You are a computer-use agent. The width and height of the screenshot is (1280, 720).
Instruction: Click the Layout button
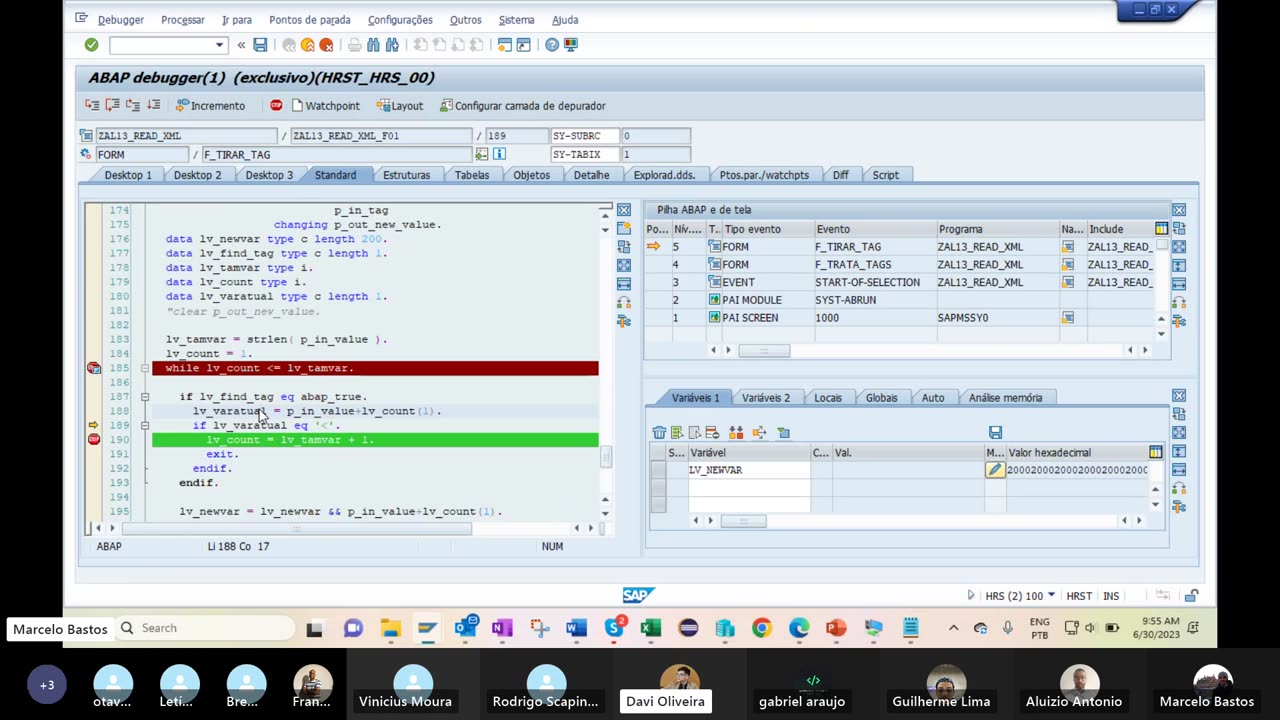(400, 105)
